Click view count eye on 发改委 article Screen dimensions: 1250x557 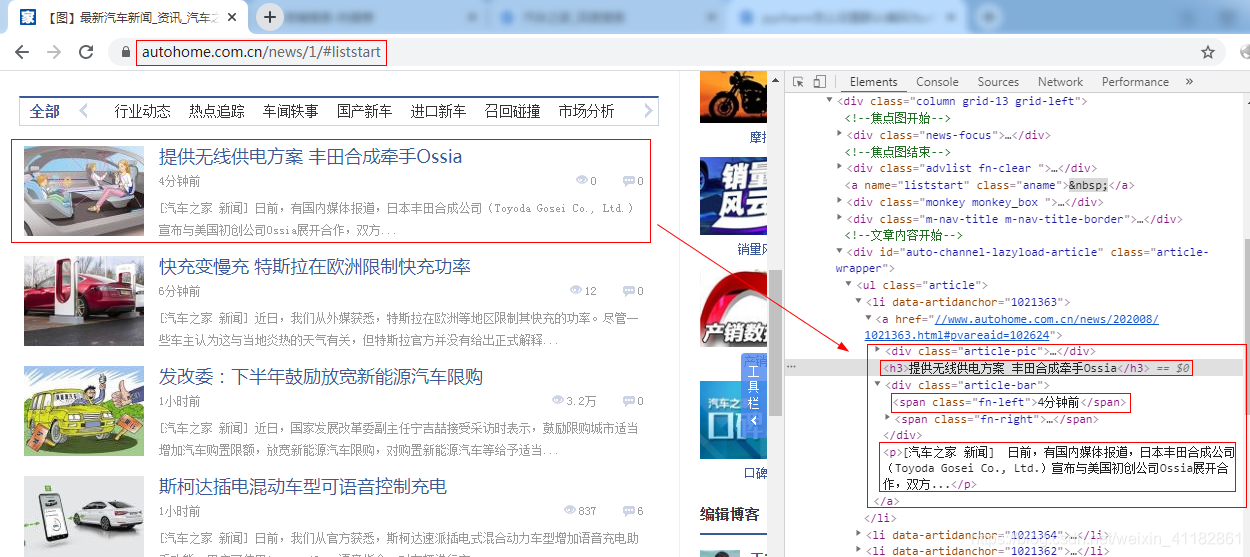point(558,401)
